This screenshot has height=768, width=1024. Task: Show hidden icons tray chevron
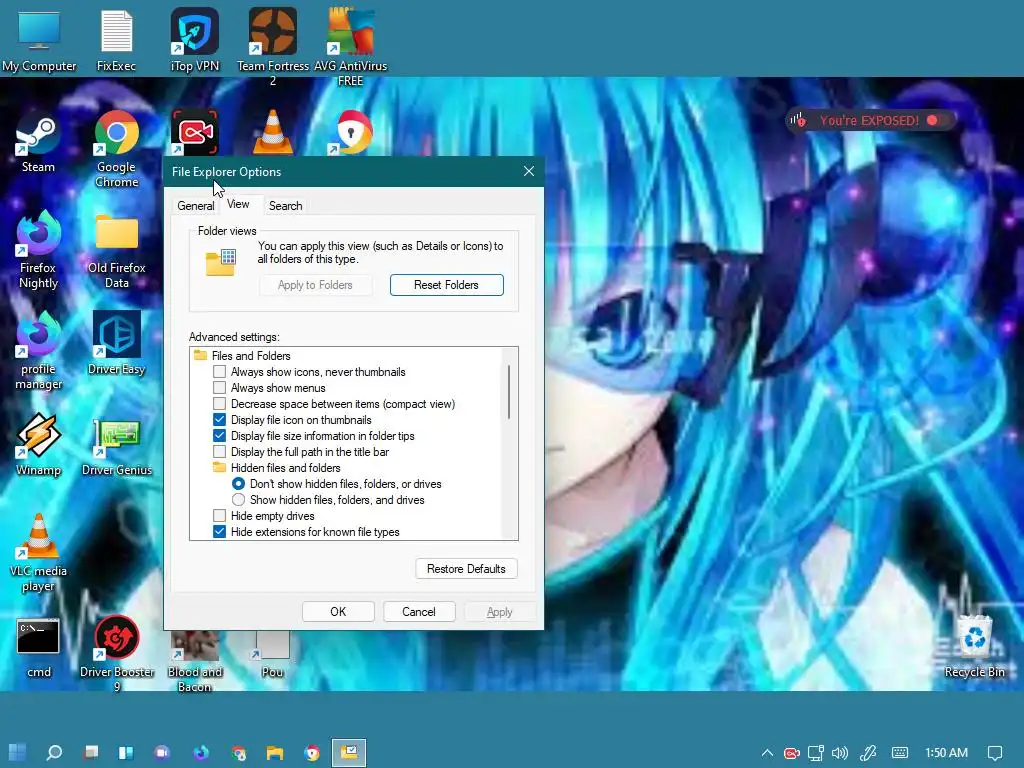(x=767, y=753)
